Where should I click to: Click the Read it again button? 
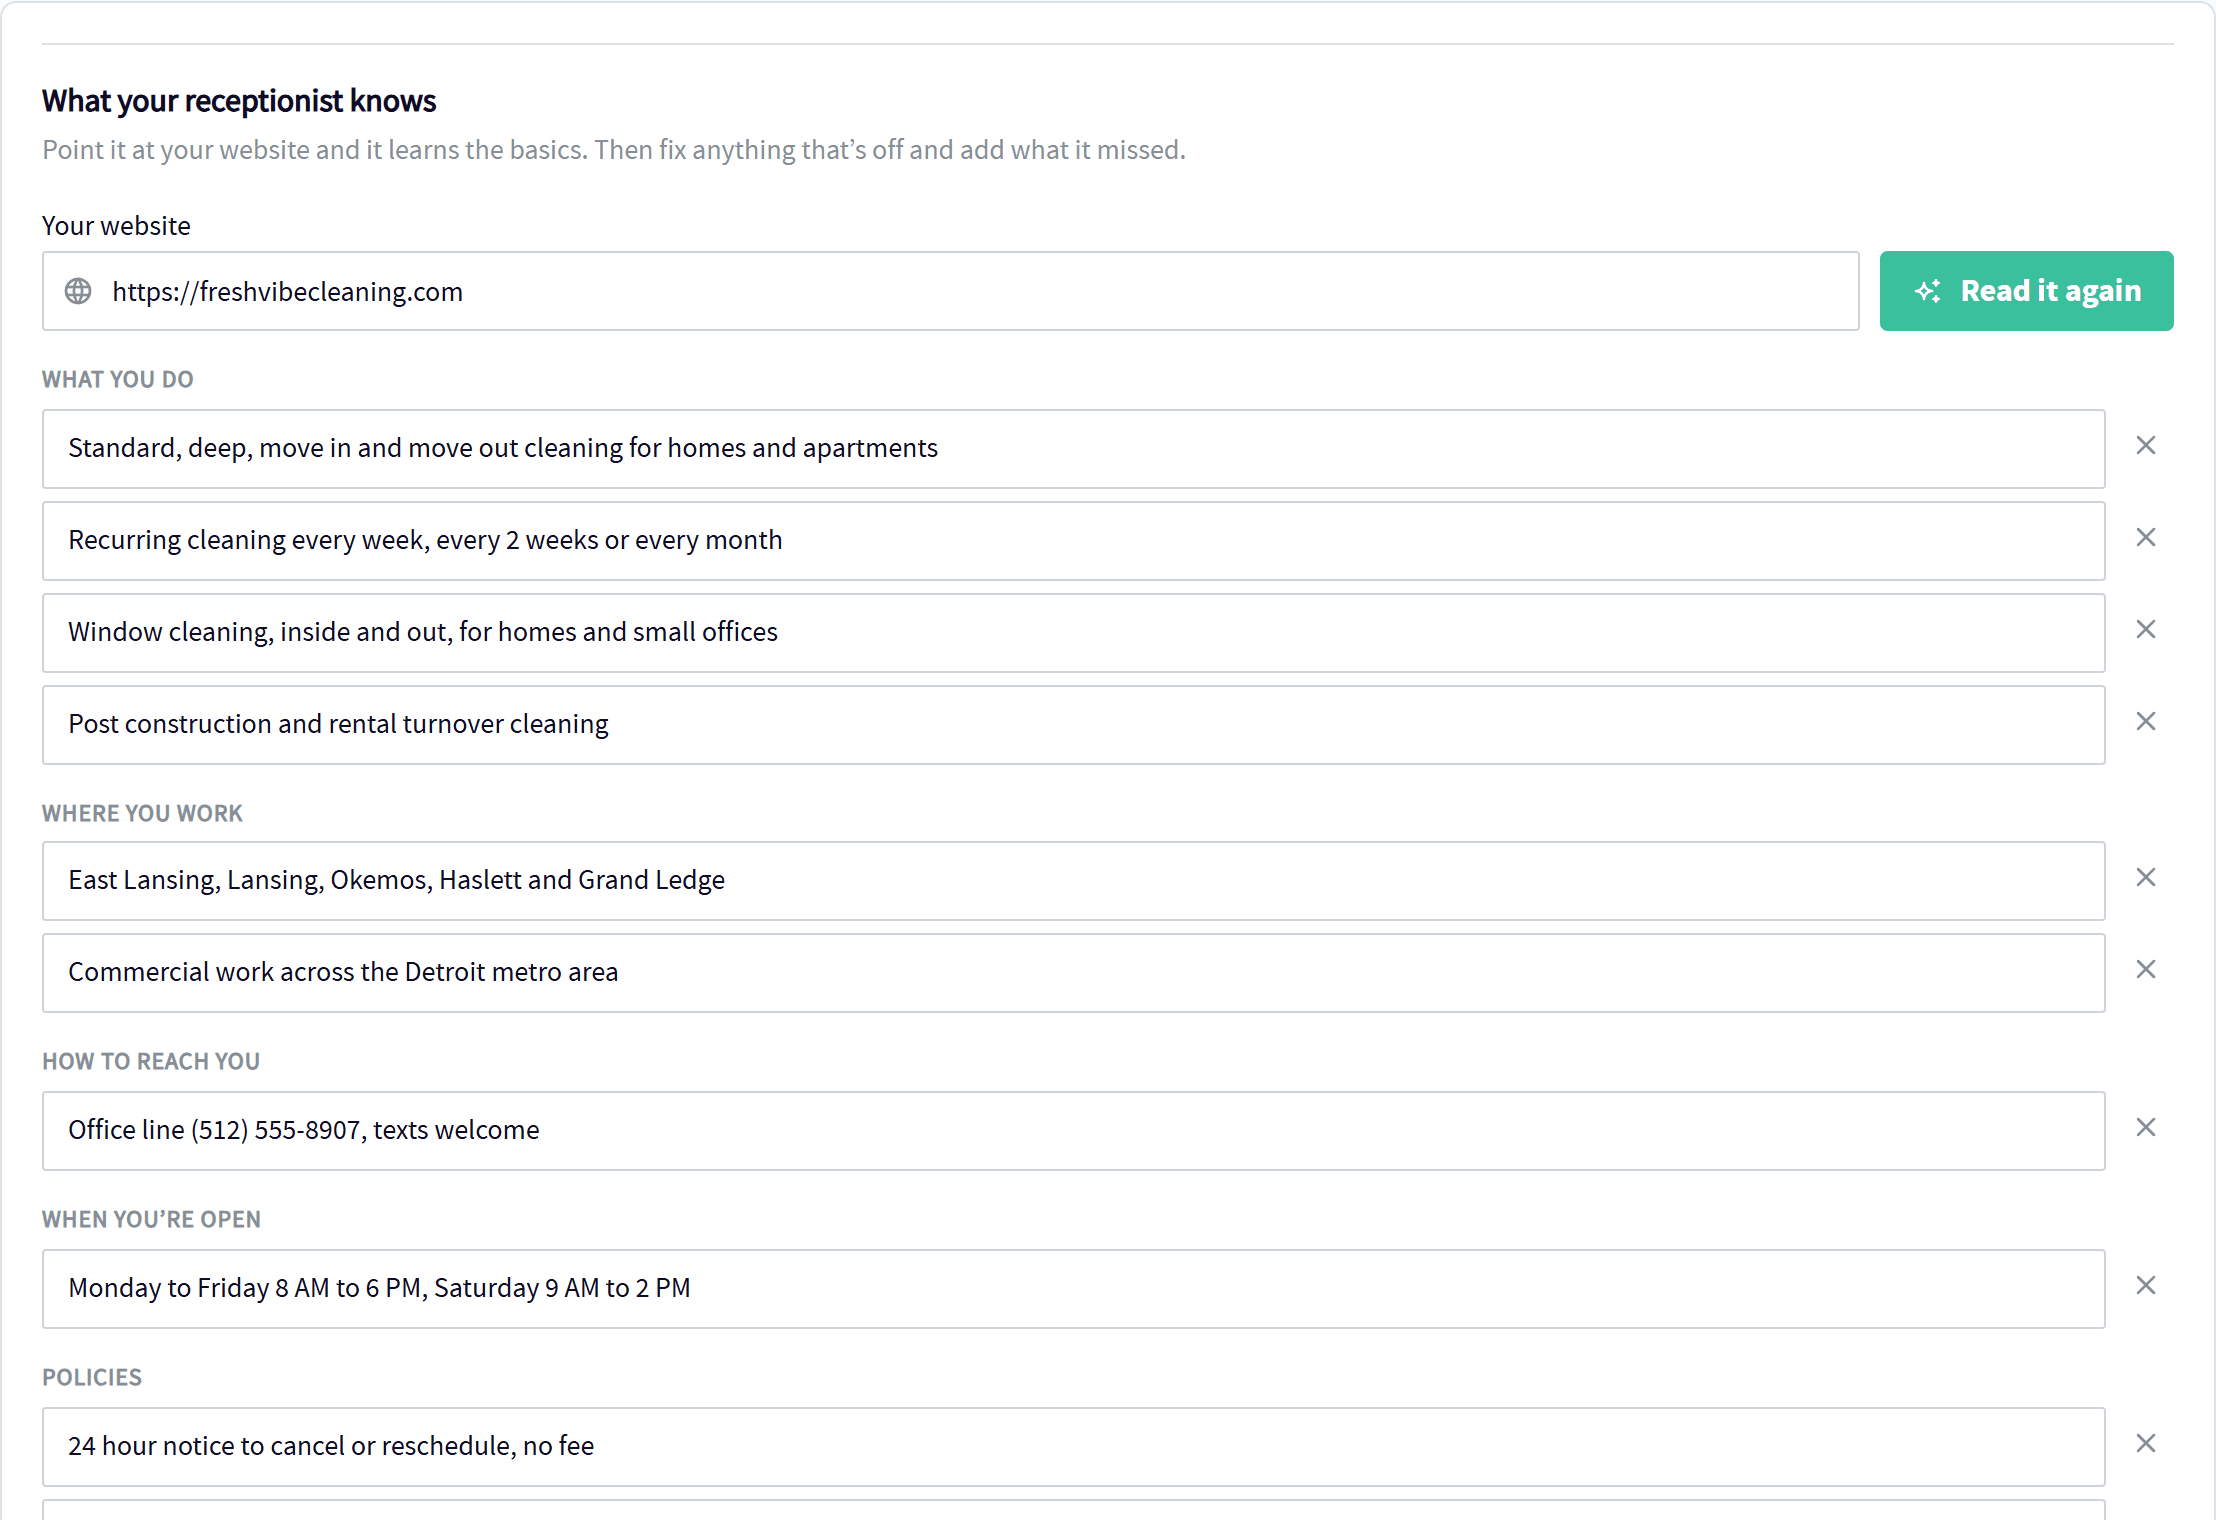[2026, 291]
